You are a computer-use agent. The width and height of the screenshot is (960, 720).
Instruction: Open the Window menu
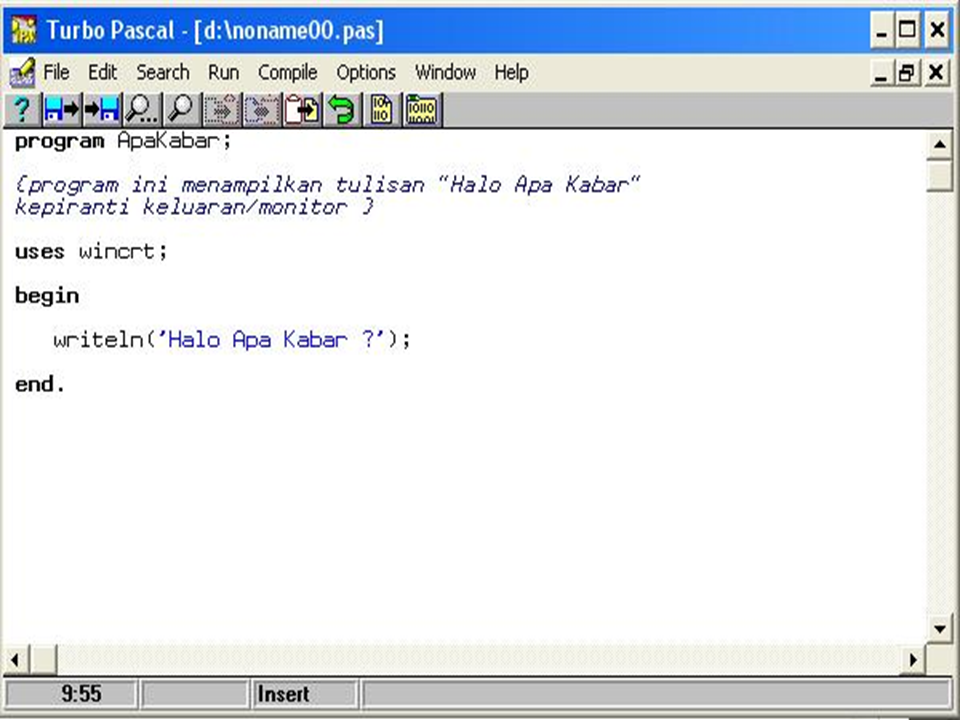(445, 72)
